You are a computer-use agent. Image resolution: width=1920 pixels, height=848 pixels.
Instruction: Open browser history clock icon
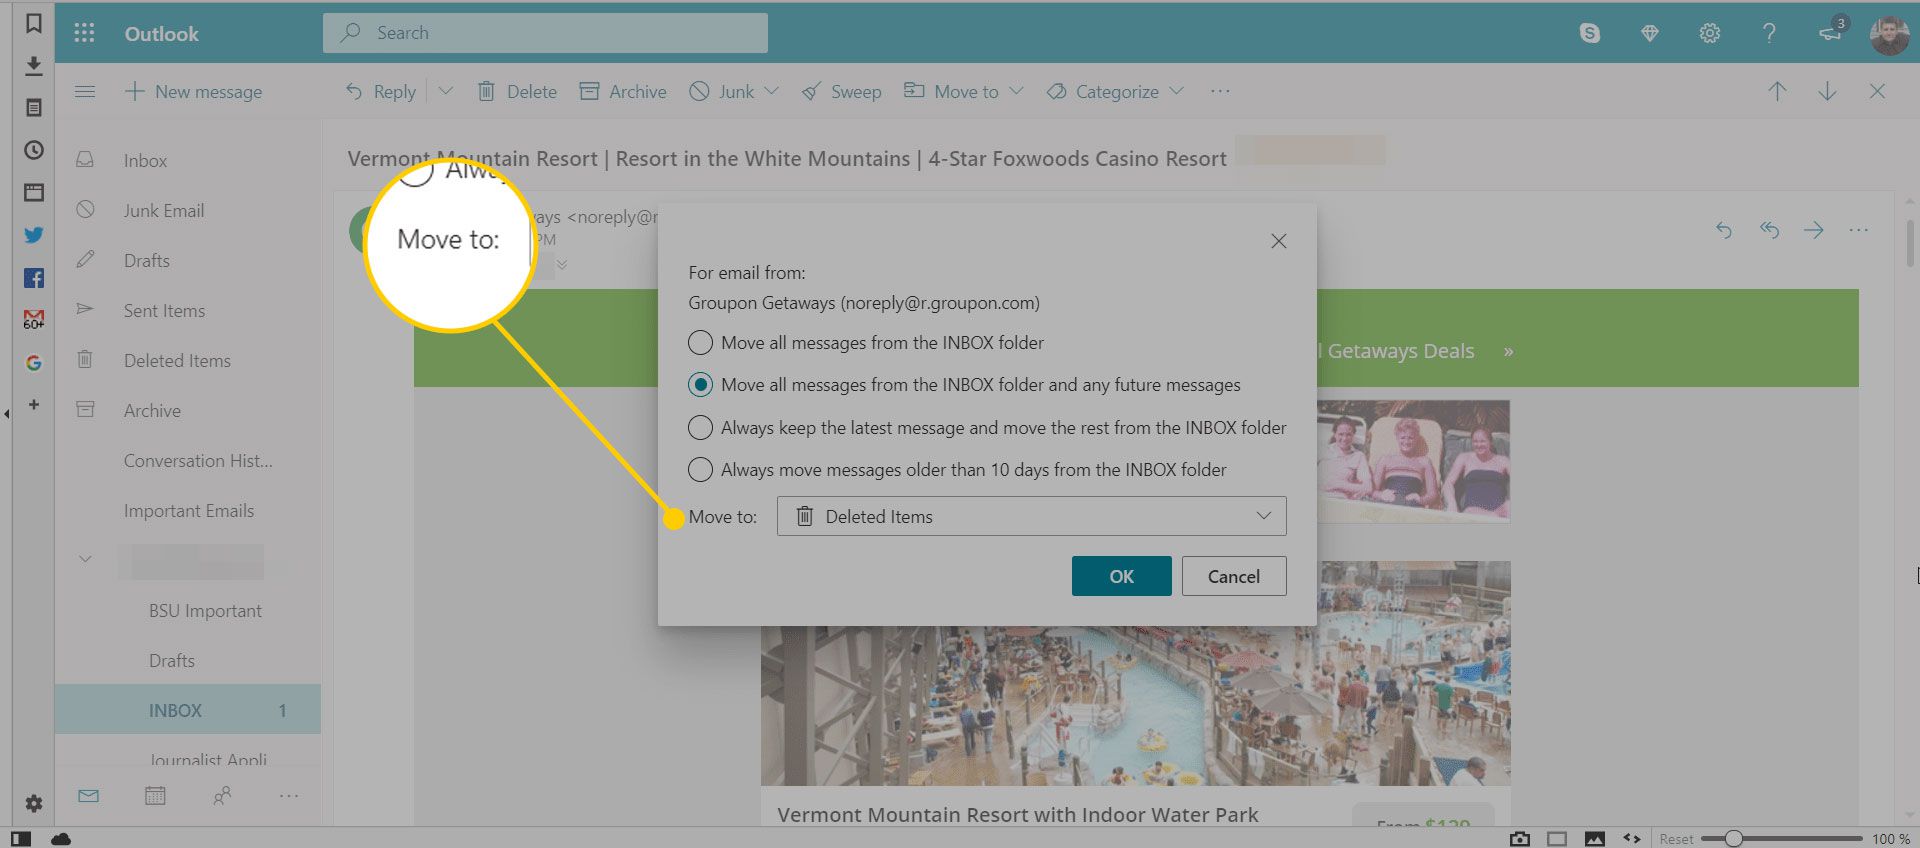[x=33, y=150]
